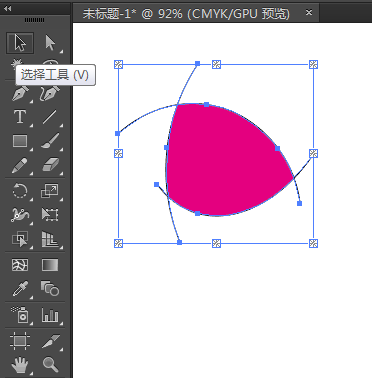Choose the Pen tool

click(20, 93)
